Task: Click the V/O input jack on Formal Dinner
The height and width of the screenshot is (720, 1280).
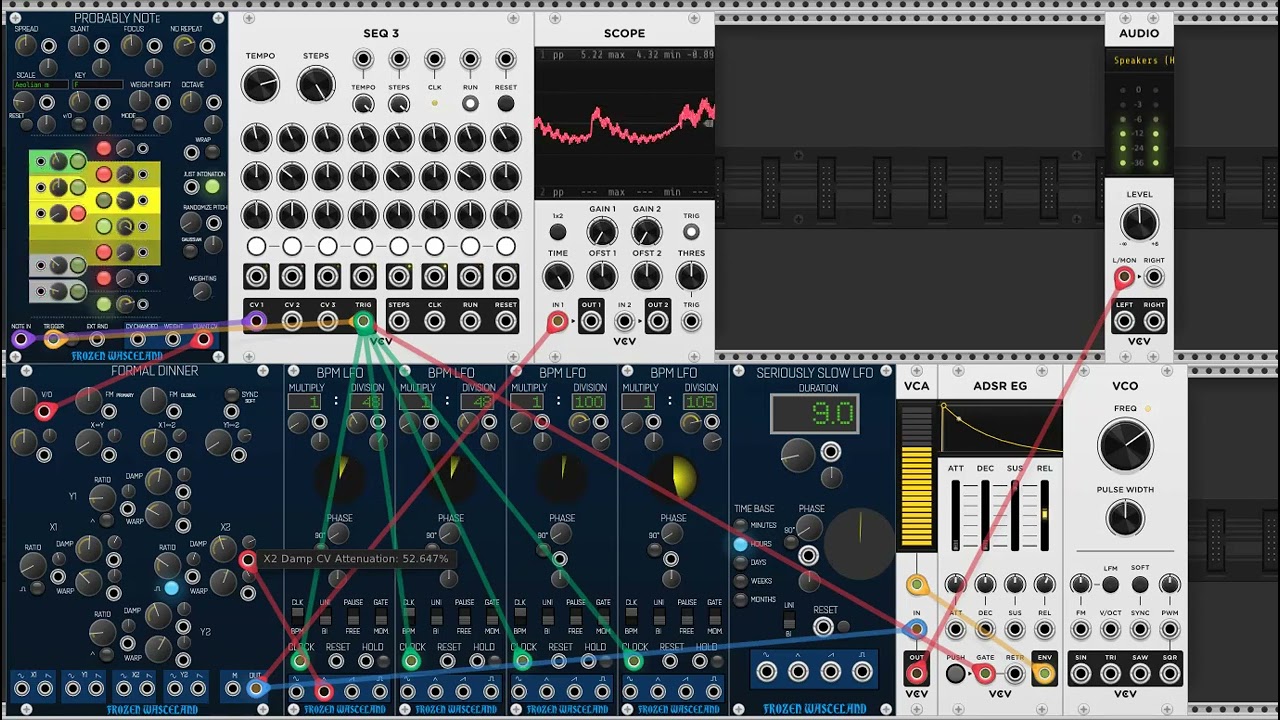Action: 44,411
